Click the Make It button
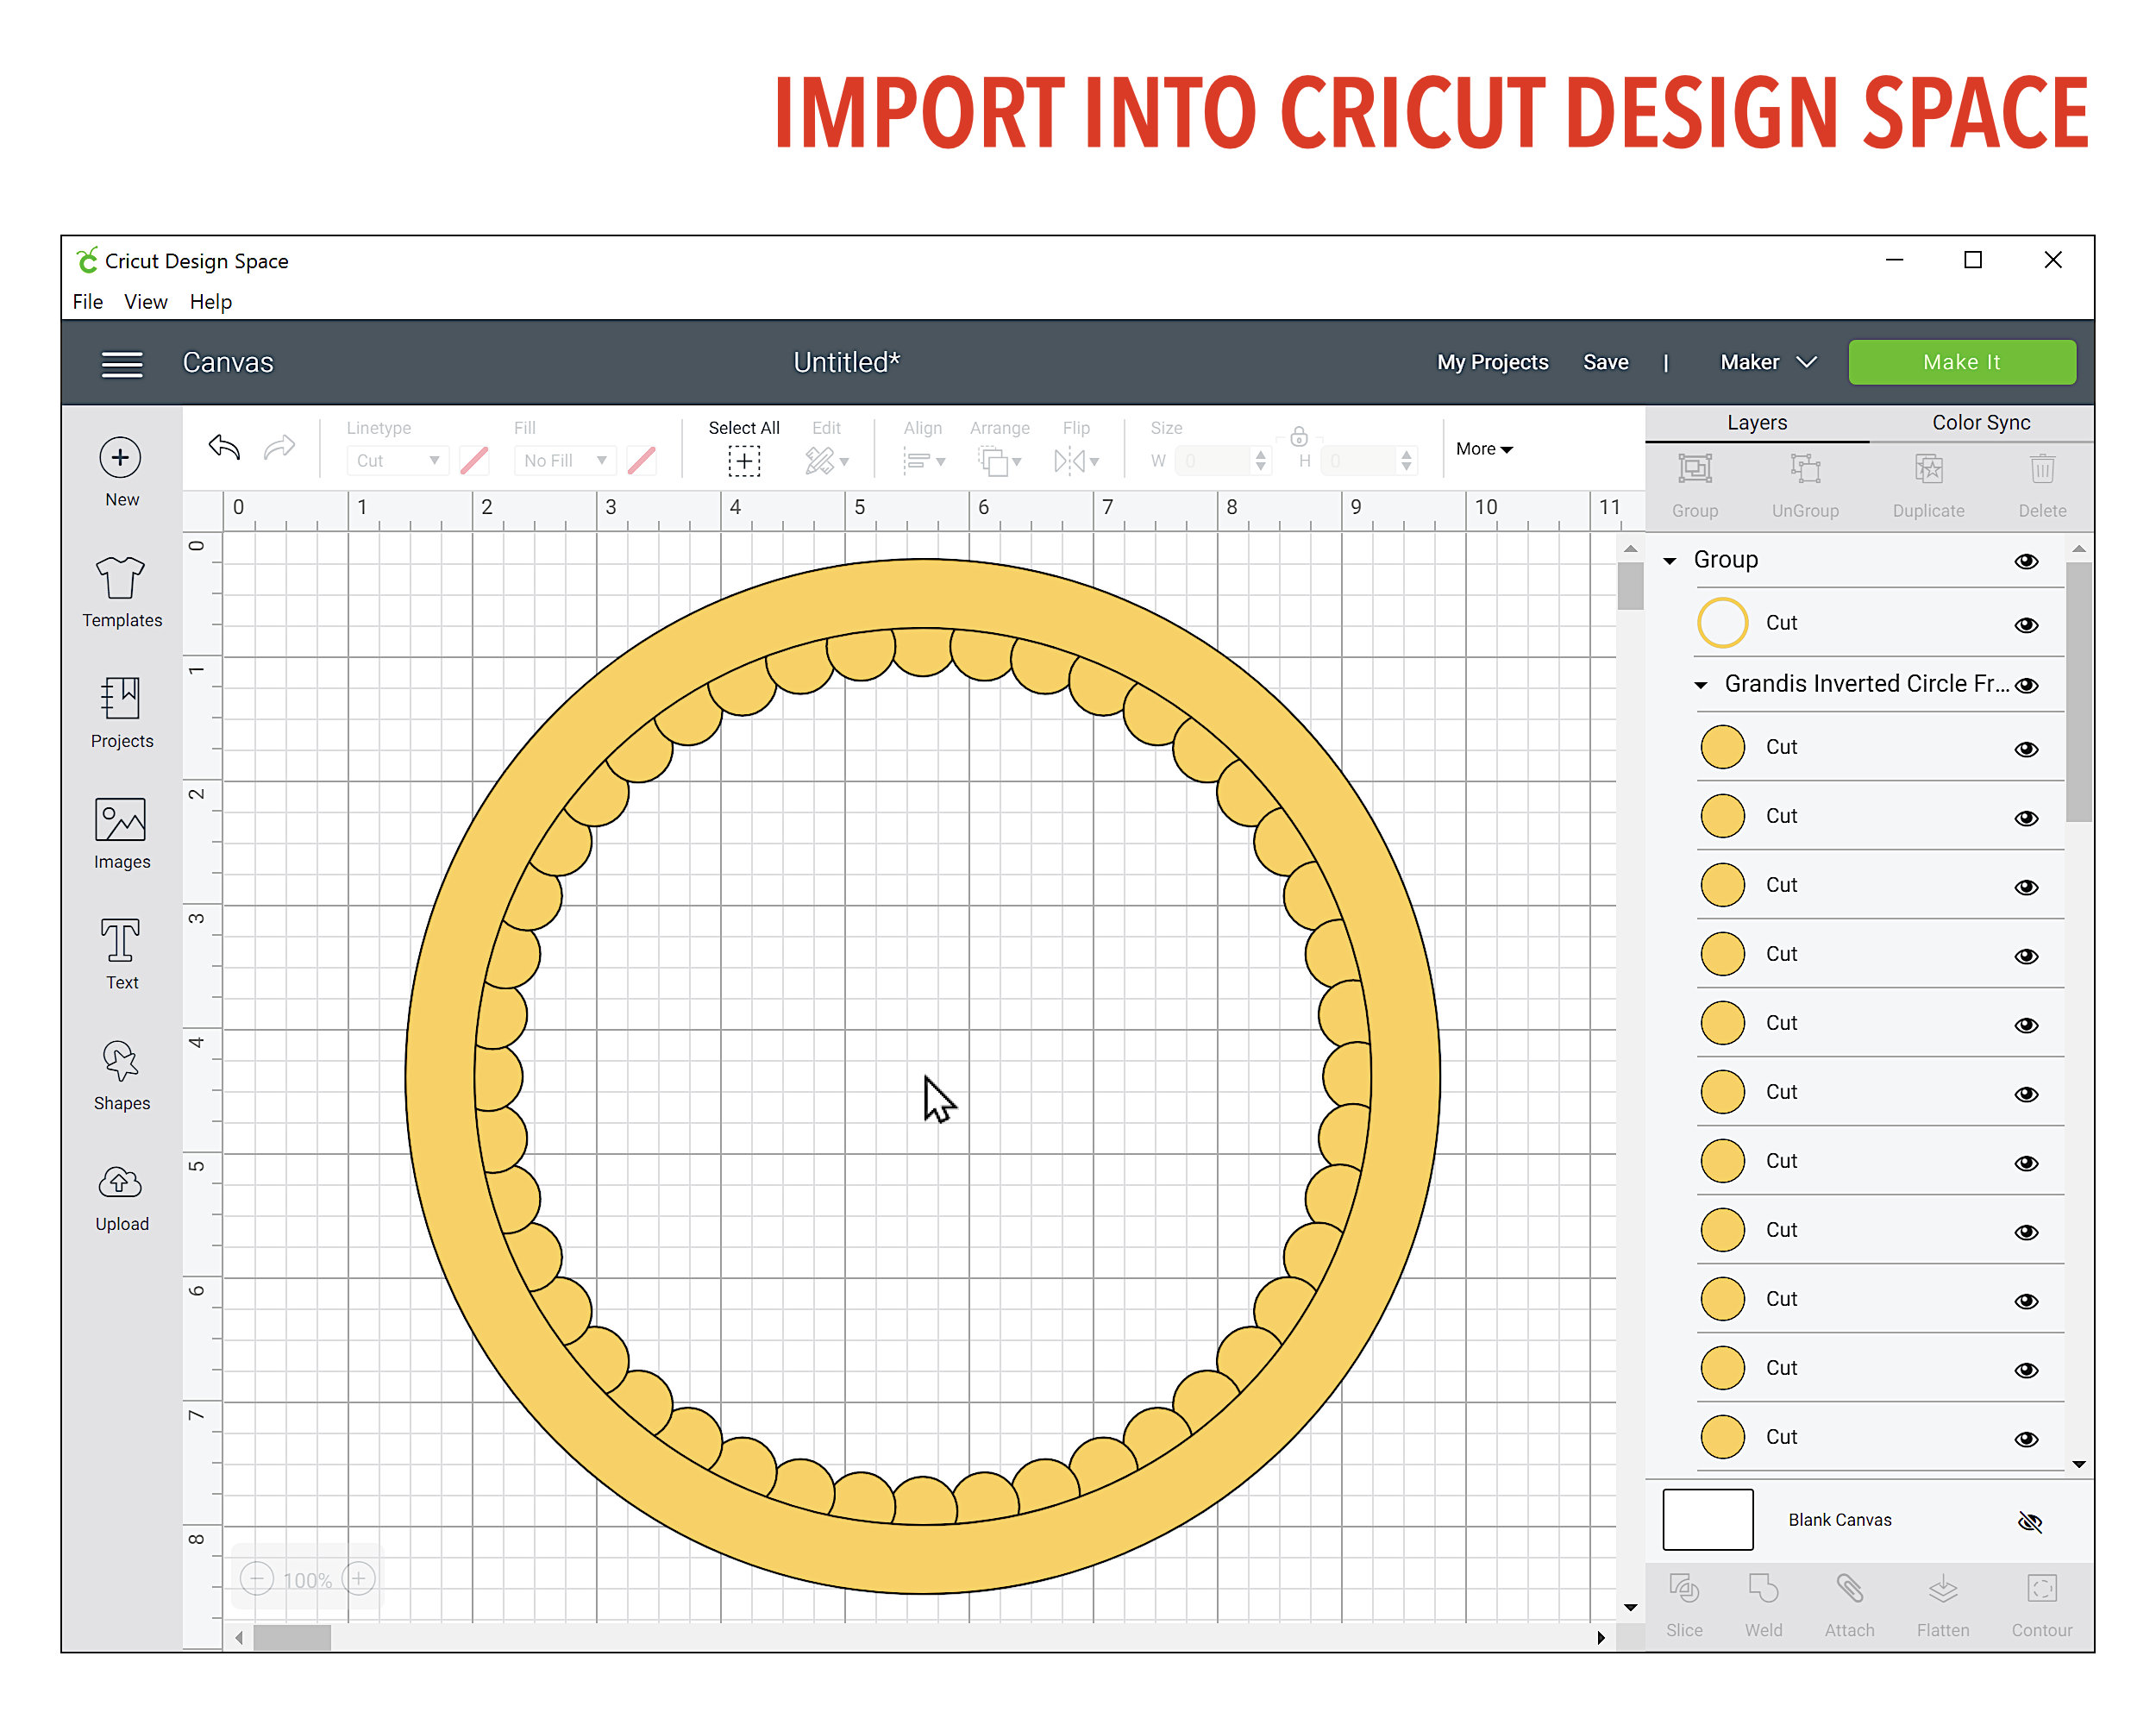 pyautogui.click(x=1961, y=362)
